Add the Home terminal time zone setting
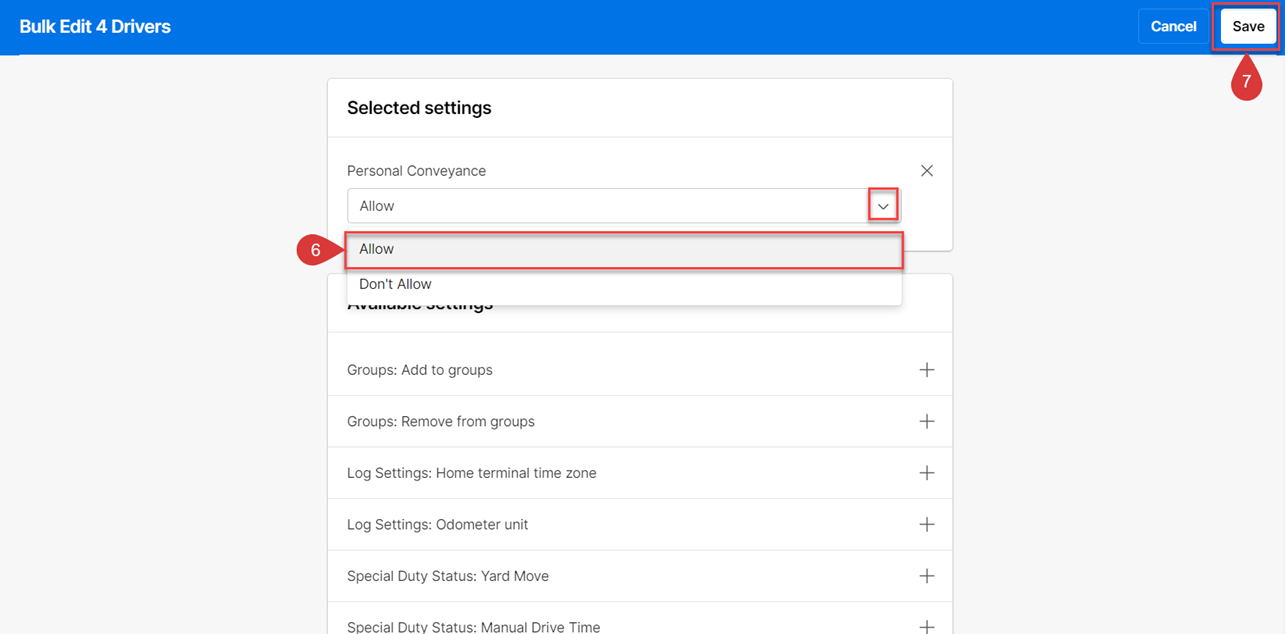The height and width of the screenshot is (634, 1285). pyautogui.click(x=927, y=473)
